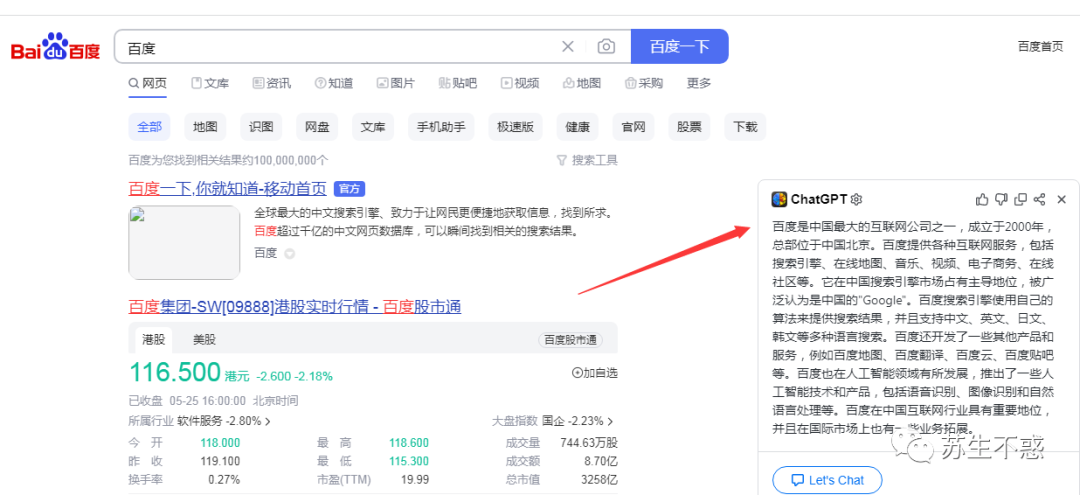Click the Baidu logo
This screenshot has height=495, width=1080.
pyautogui.click(x=56, y=48)
